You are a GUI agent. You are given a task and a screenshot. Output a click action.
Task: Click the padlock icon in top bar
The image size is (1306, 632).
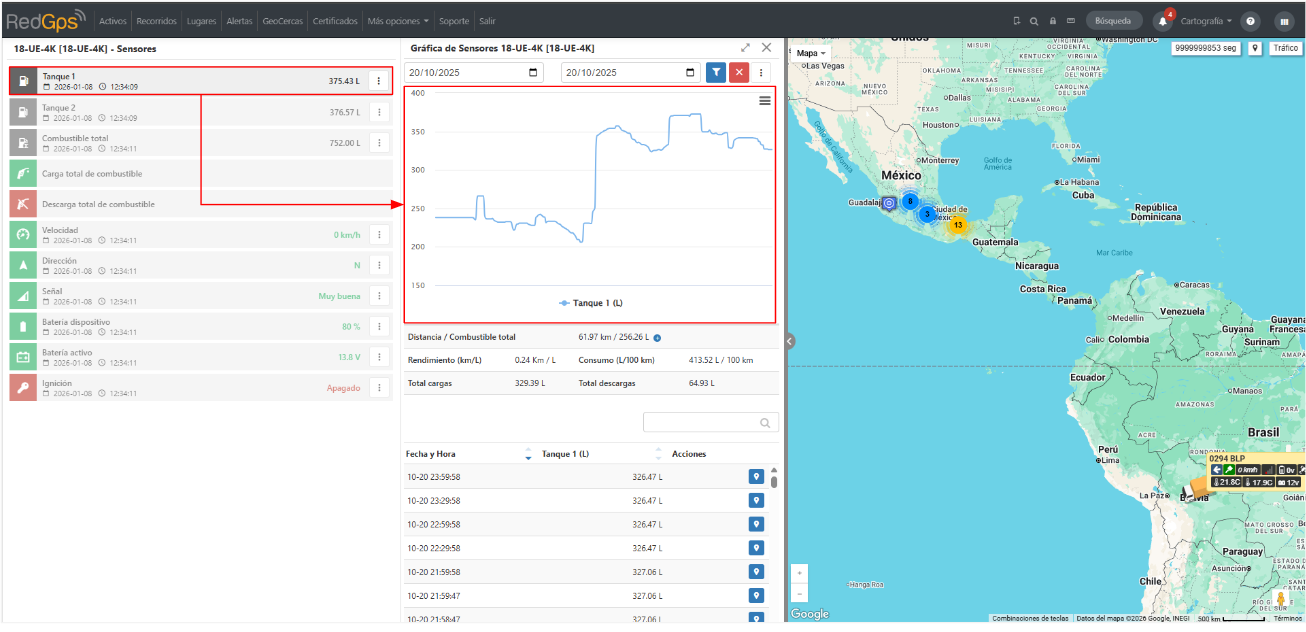[x=1053, y=20]
